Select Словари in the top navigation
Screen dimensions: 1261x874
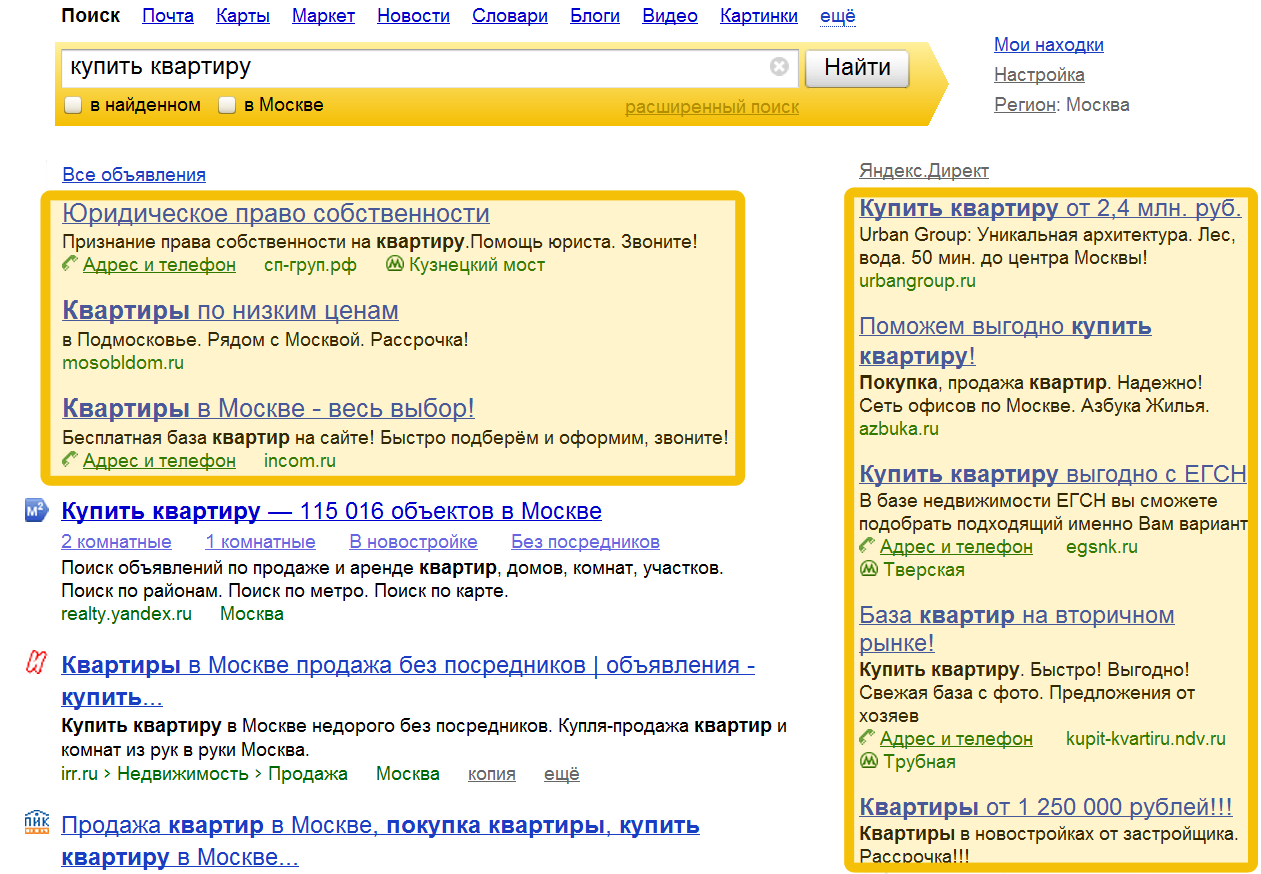(x=510, y=16)
